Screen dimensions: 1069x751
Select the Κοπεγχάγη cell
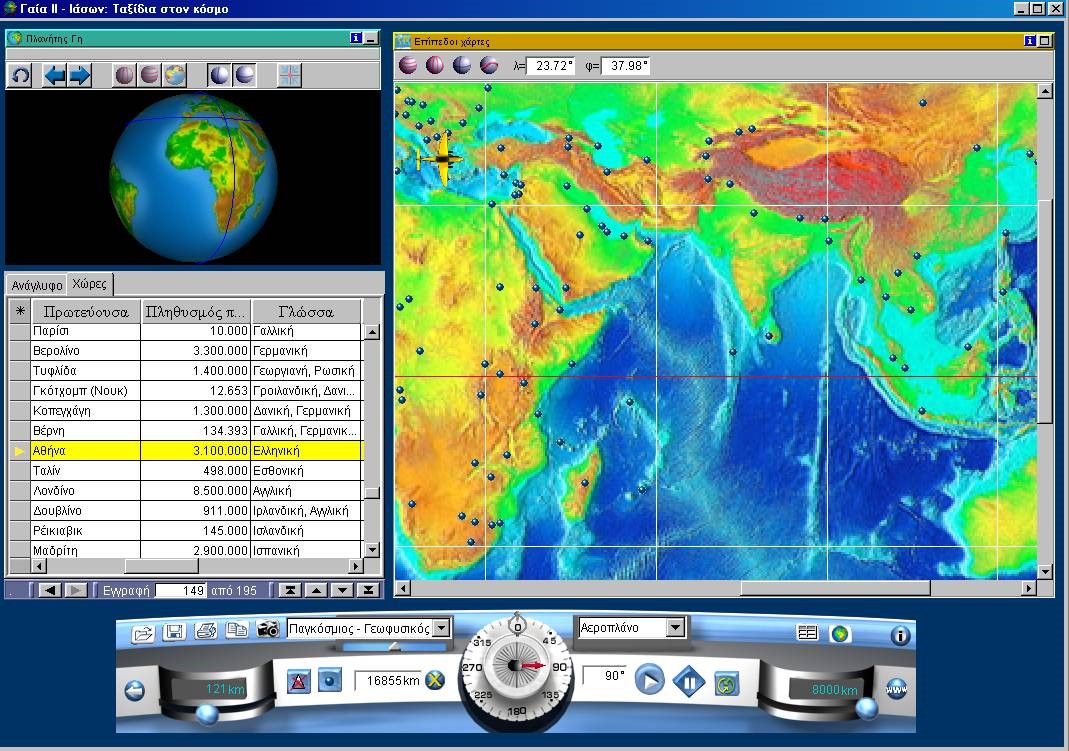click(x=86, y=411)
